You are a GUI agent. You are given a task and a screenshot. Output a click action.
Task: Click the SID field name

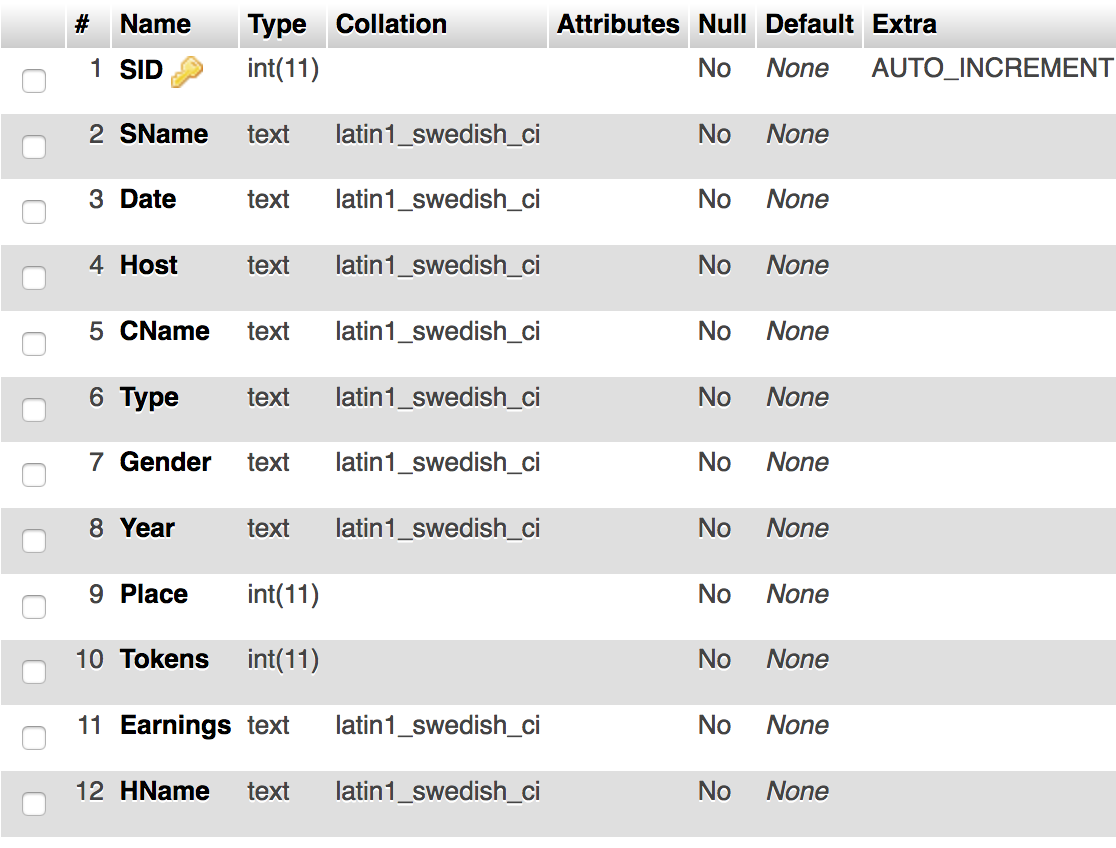(x=141, y=70)
